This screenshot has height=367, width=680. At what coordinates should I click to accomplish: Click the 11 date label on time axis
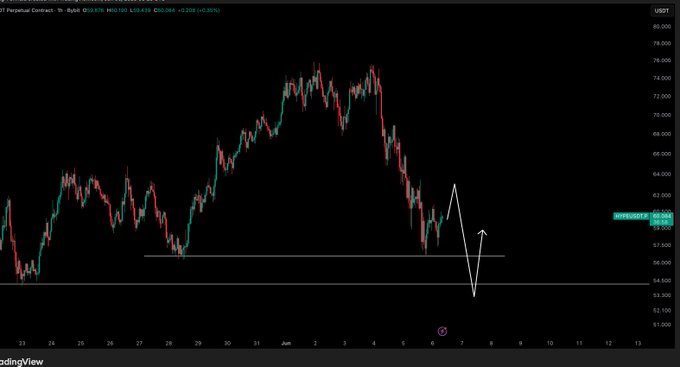(579, 343)
